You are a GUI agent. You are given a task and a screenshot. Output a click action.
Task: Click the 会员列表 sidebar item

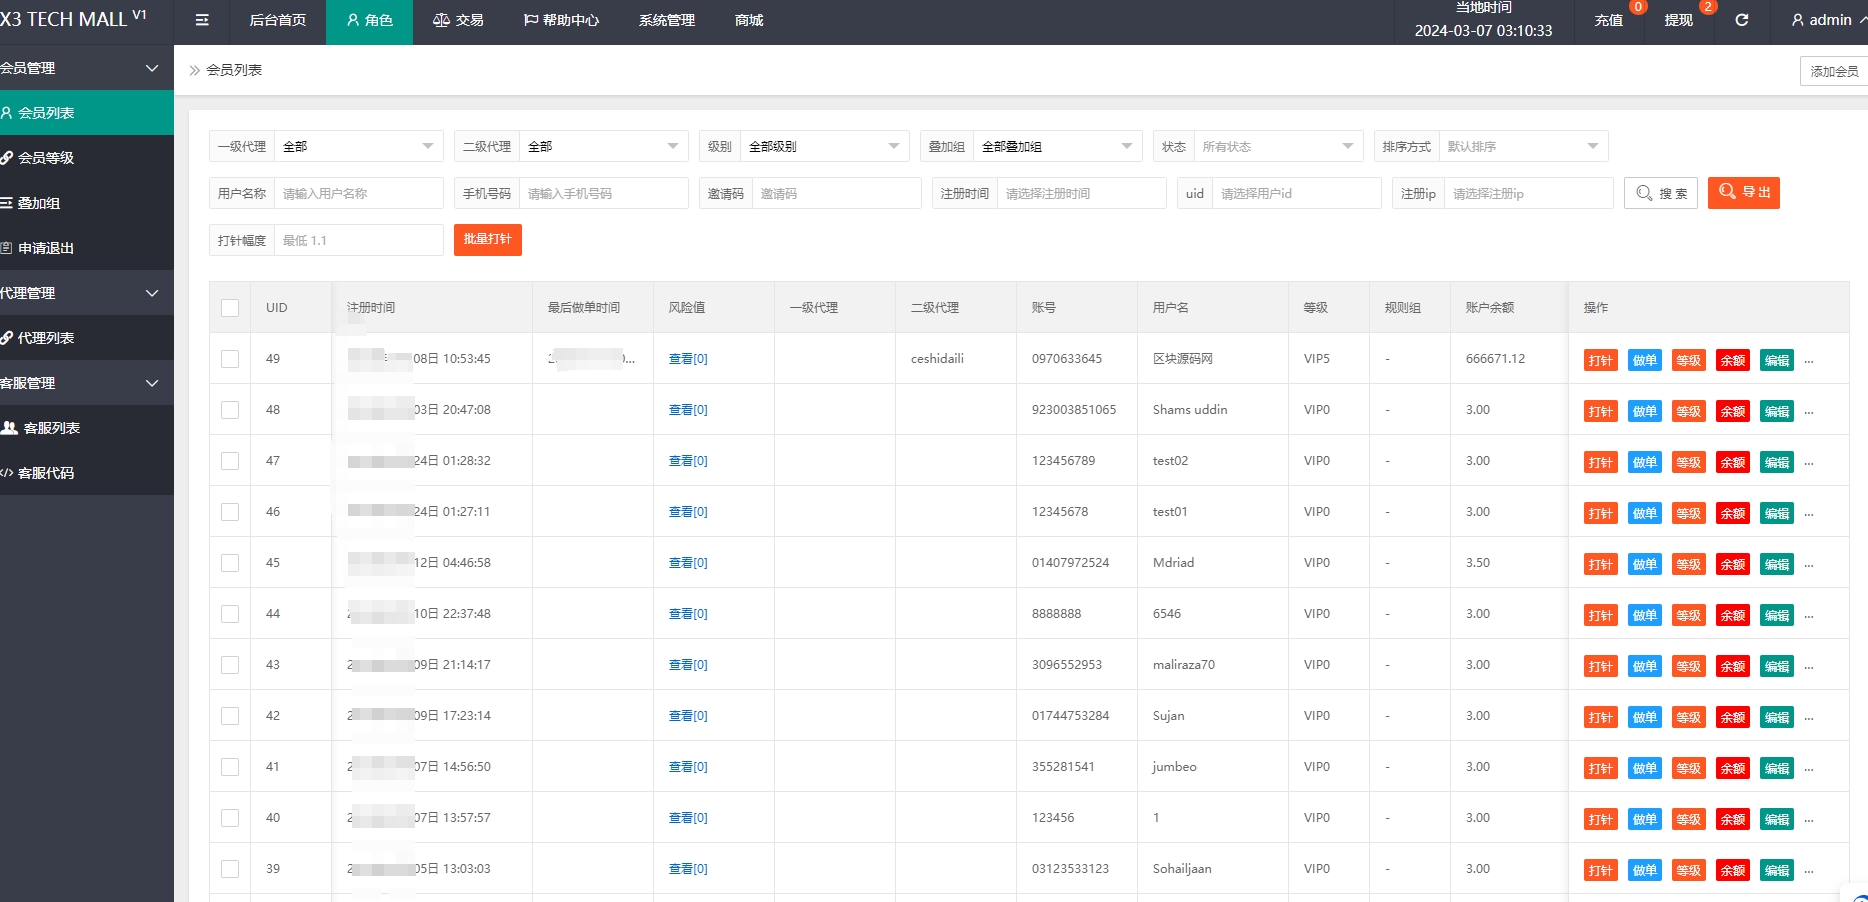click(87, 113)
